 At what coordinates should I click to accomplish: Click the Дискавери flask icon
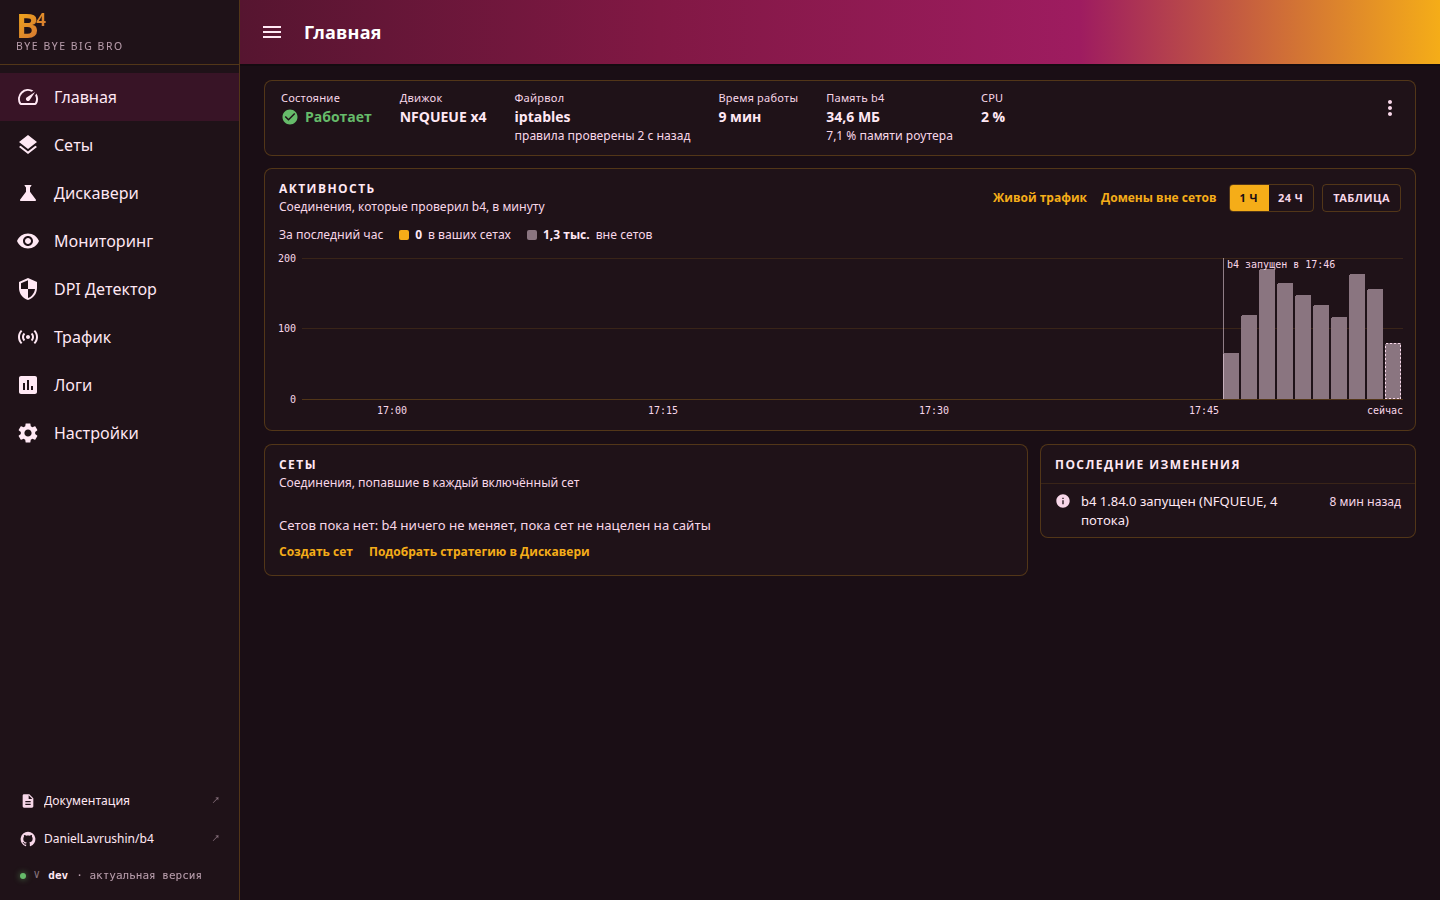click(x=28, y=193)
